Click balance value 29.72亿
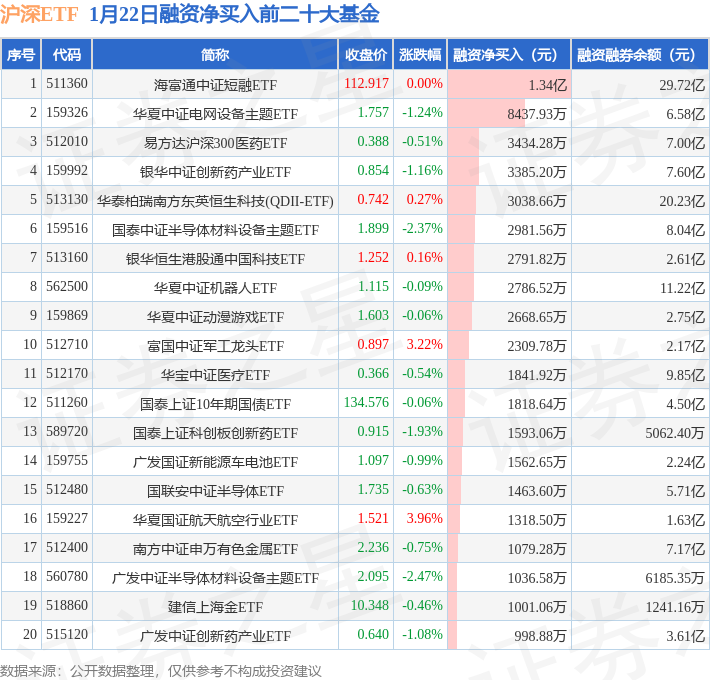 [x=682, y=85]
